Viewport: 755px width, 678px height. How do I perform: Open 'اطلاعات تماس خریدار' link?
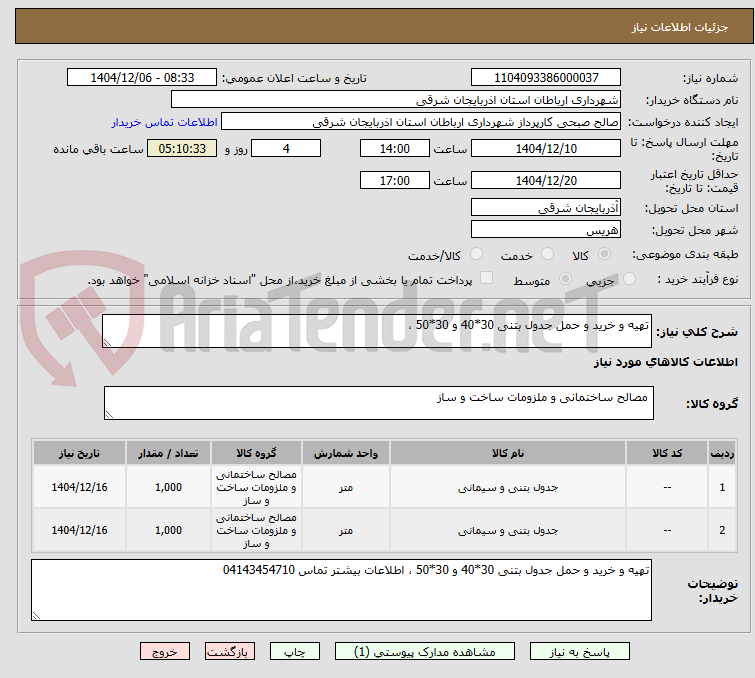[165, 122]
